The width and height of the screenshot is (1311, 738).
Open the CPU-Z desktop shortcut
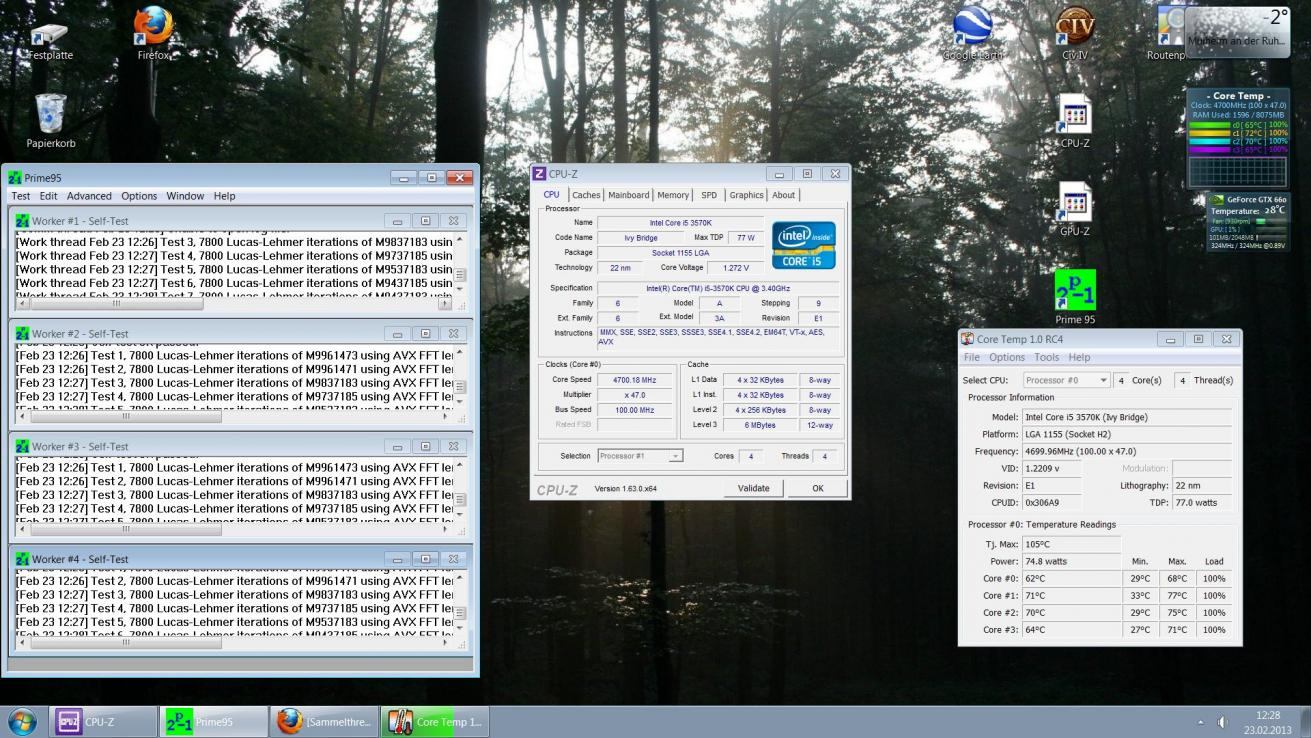pos(1075,121)
